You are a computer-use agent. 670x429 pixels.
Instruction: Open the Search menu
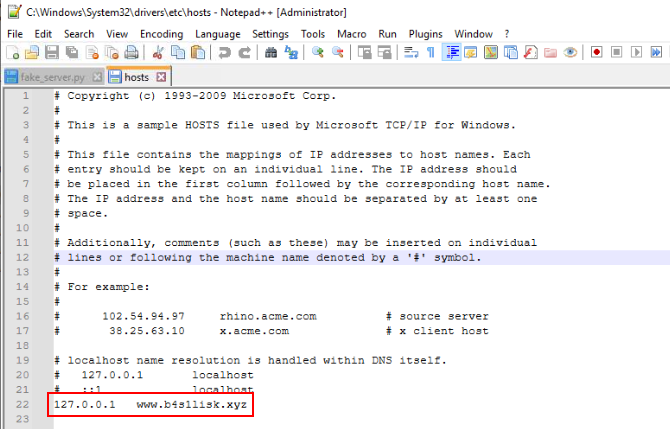pyautogui.click(x=79, y=34)
